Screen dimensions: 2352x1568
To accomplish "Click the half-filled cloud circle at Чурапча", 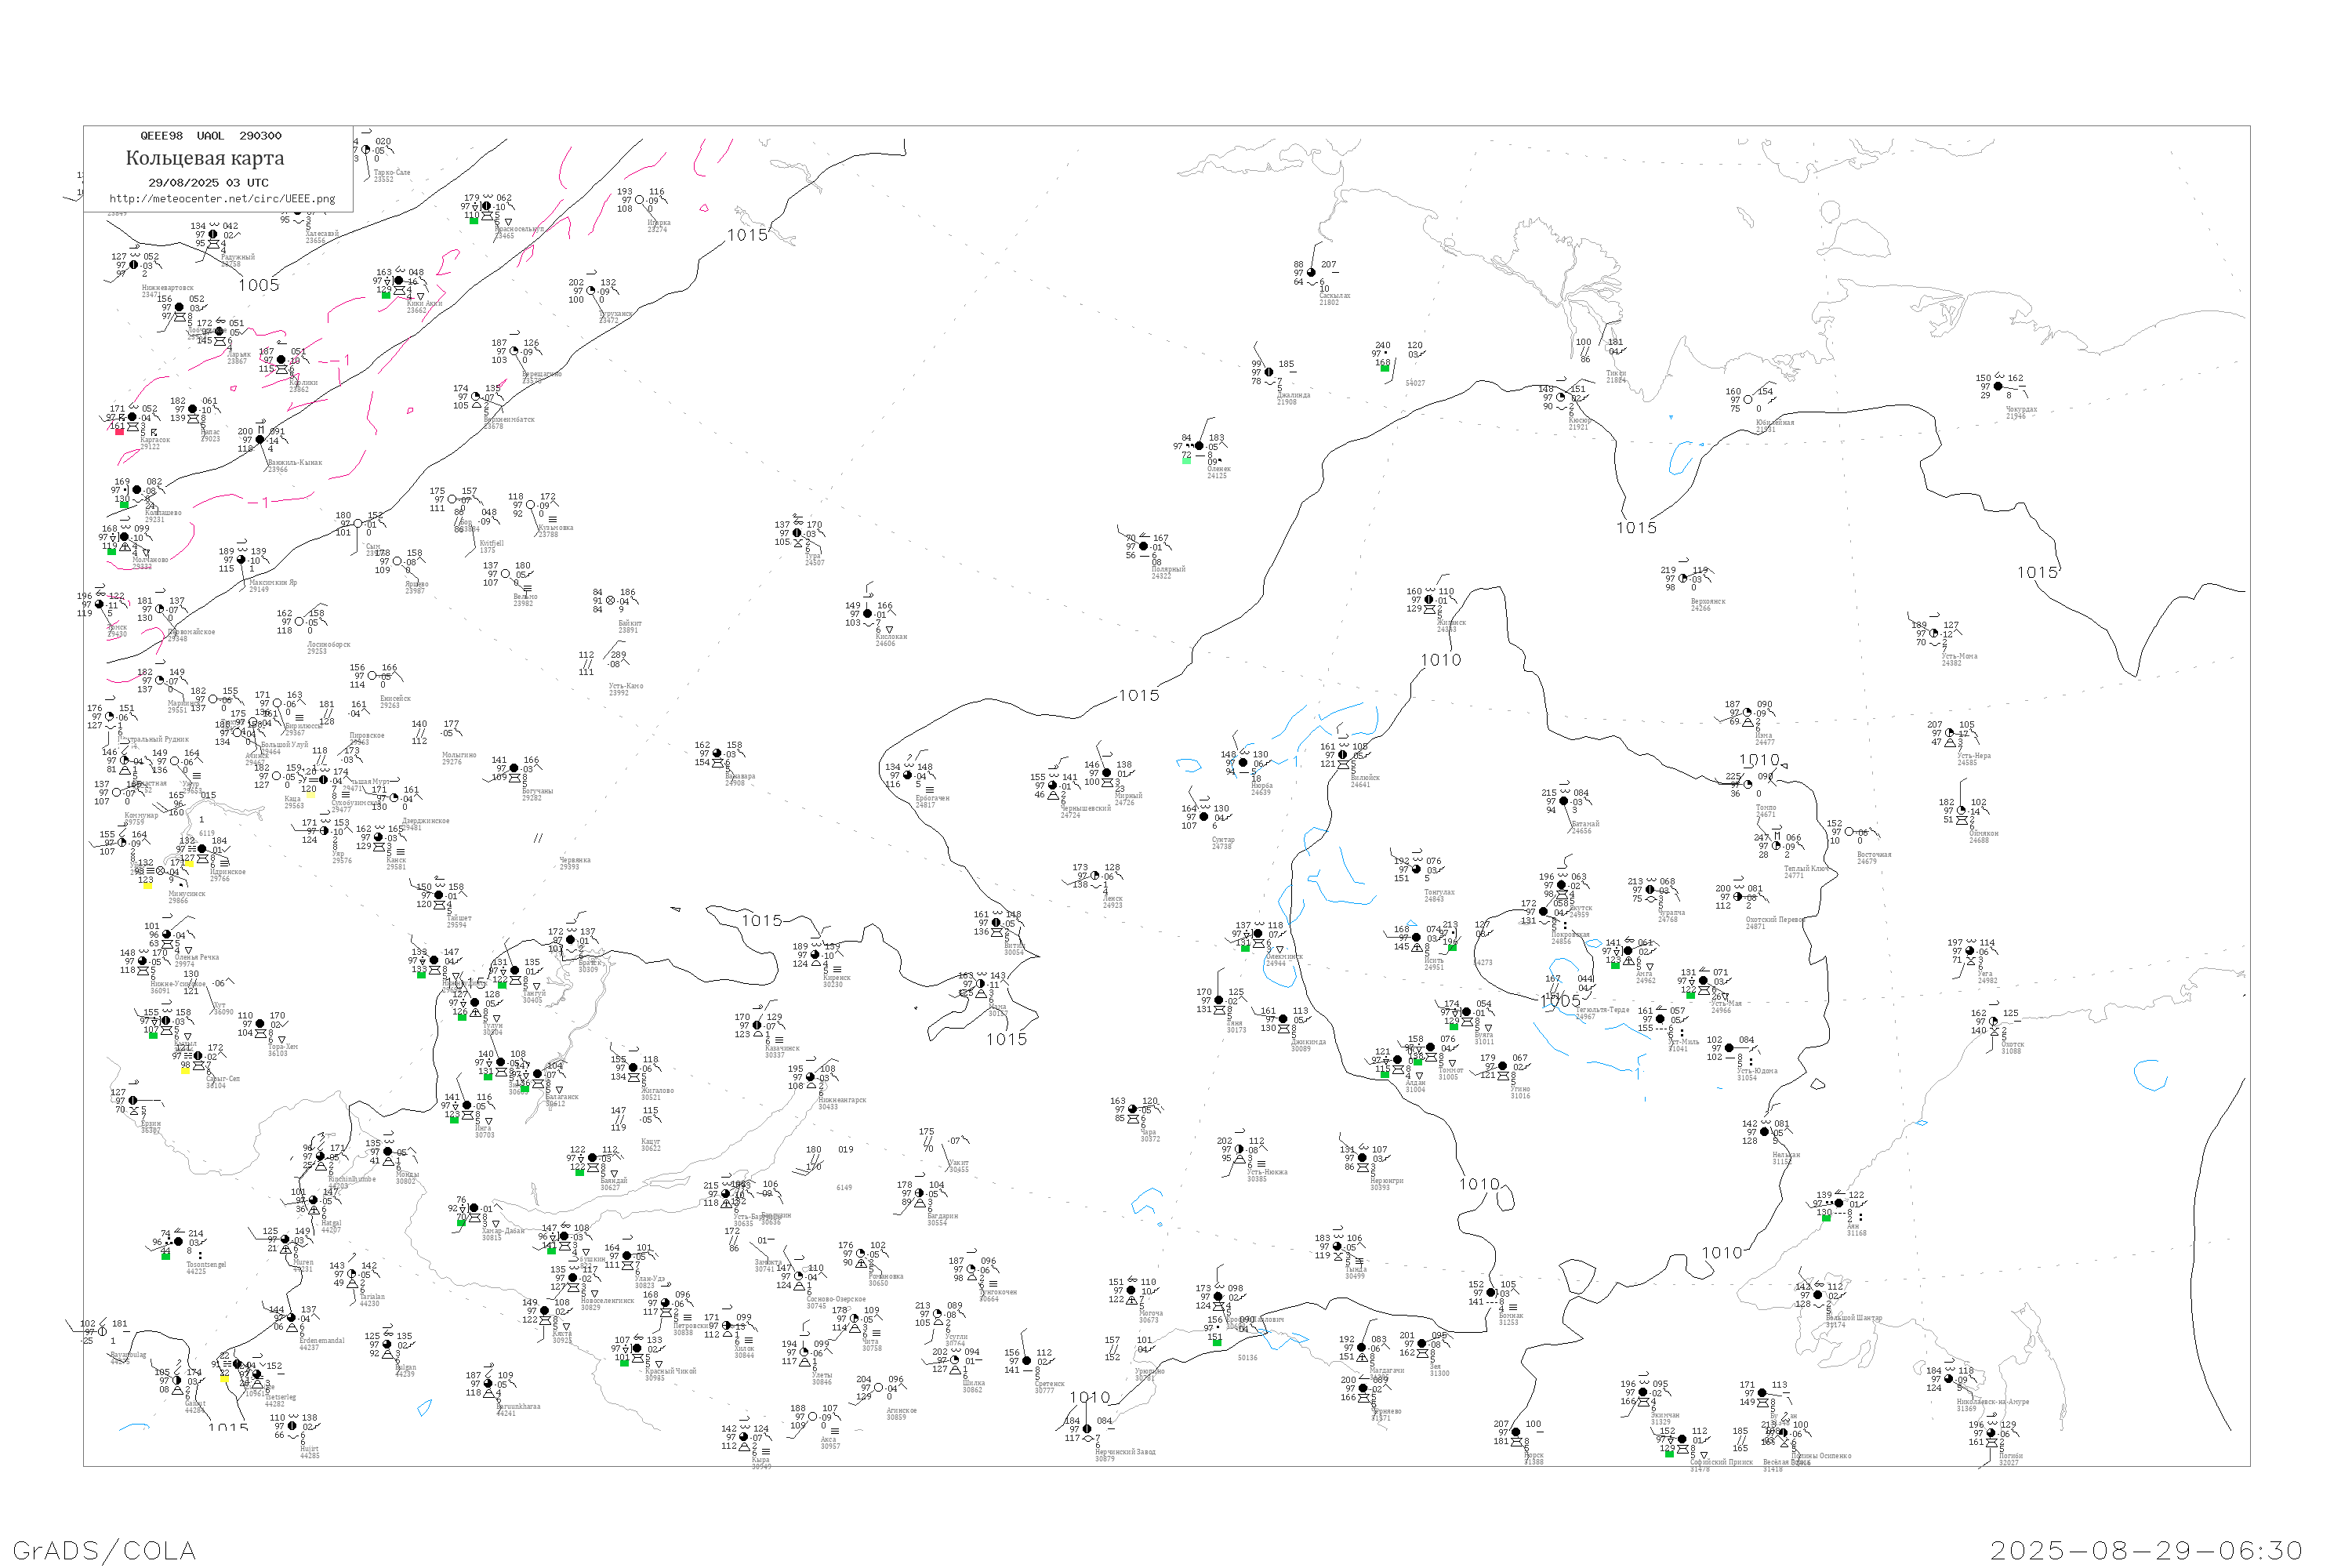I will [1650, 890].
